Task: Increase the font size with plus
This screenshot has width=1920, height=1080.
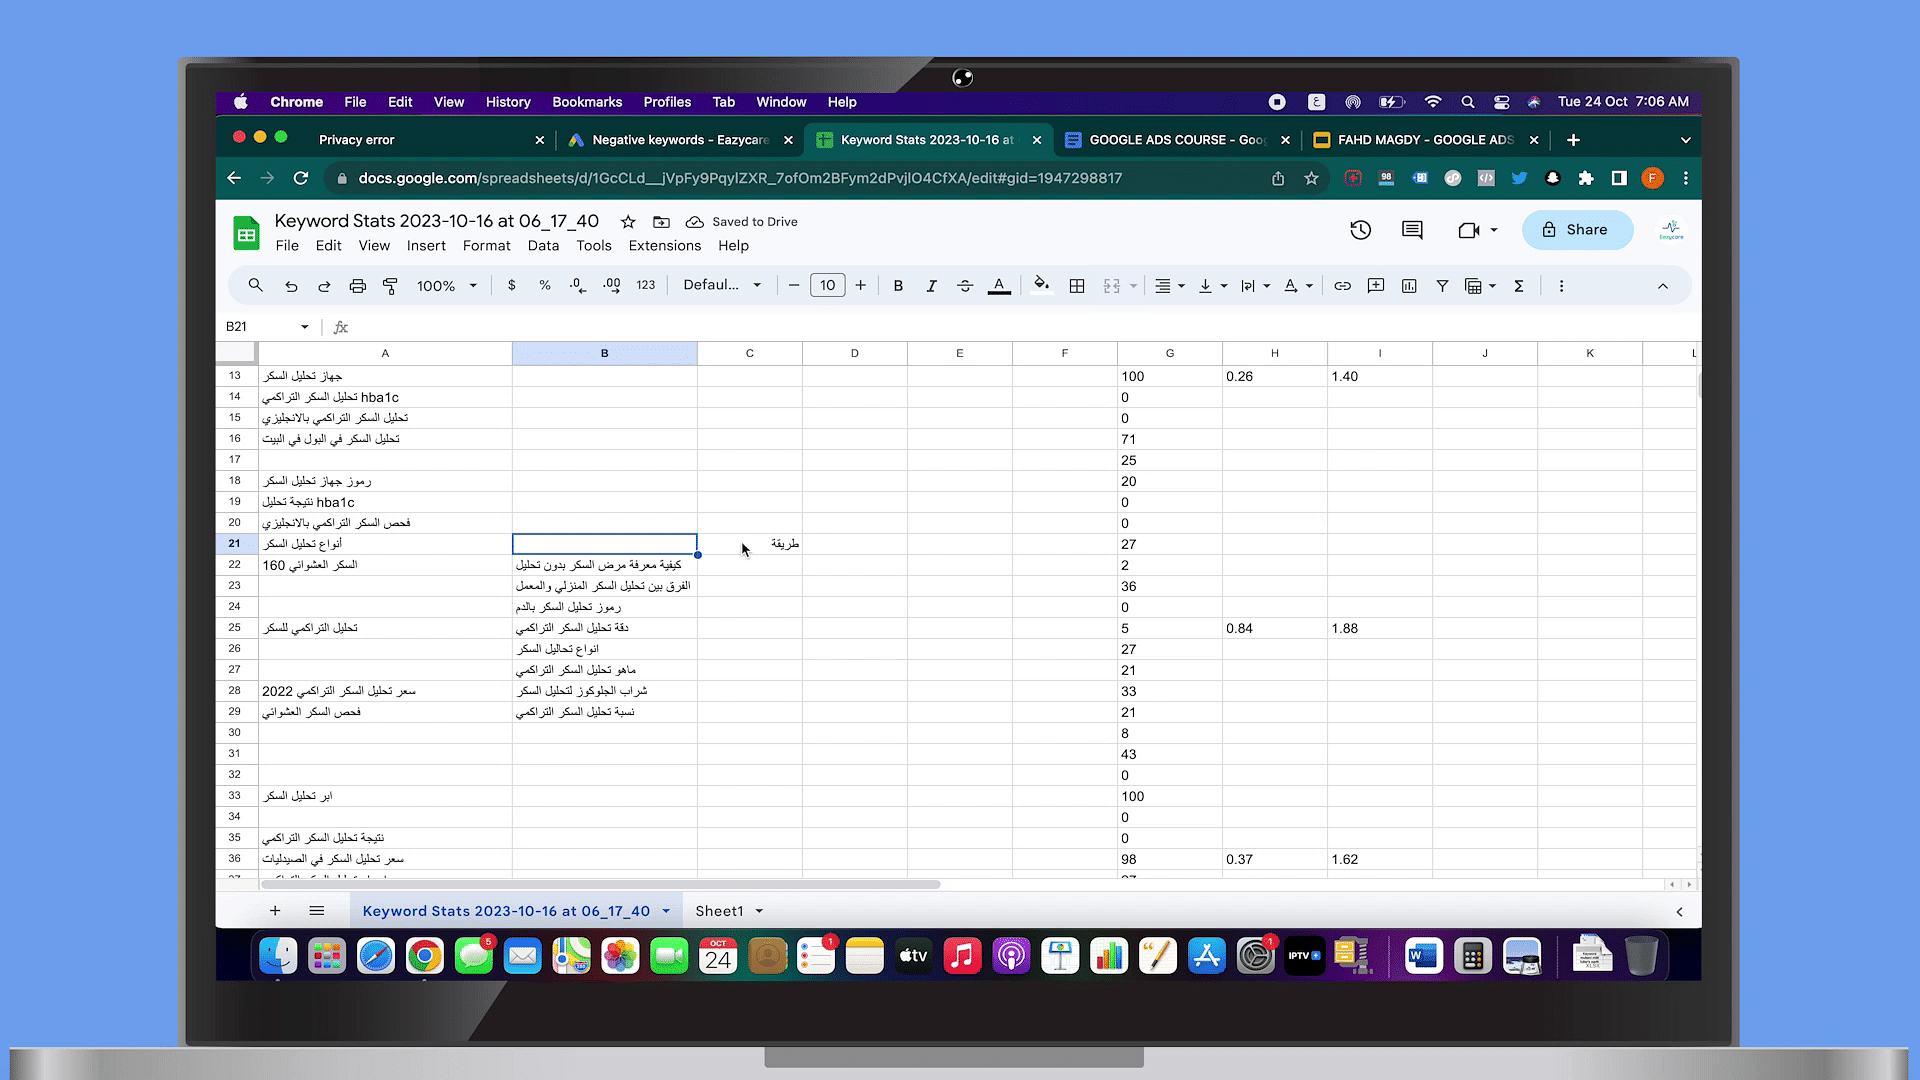Action: coord(860,286)
